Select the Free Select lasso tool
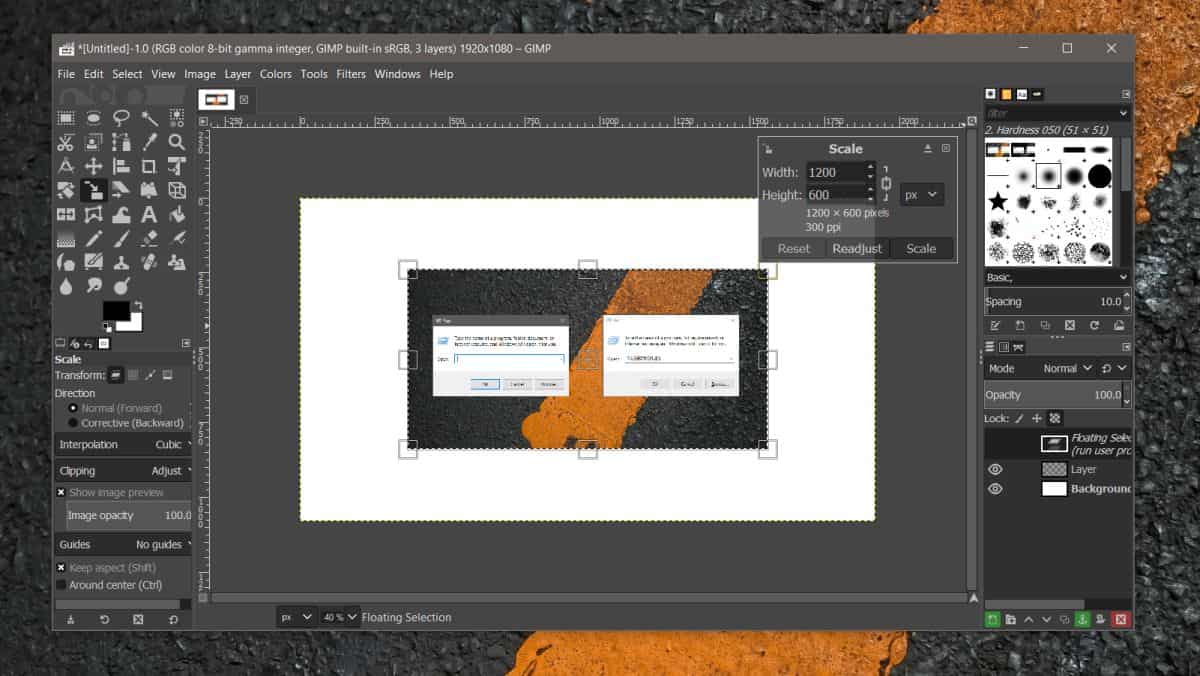 point(121,118)
